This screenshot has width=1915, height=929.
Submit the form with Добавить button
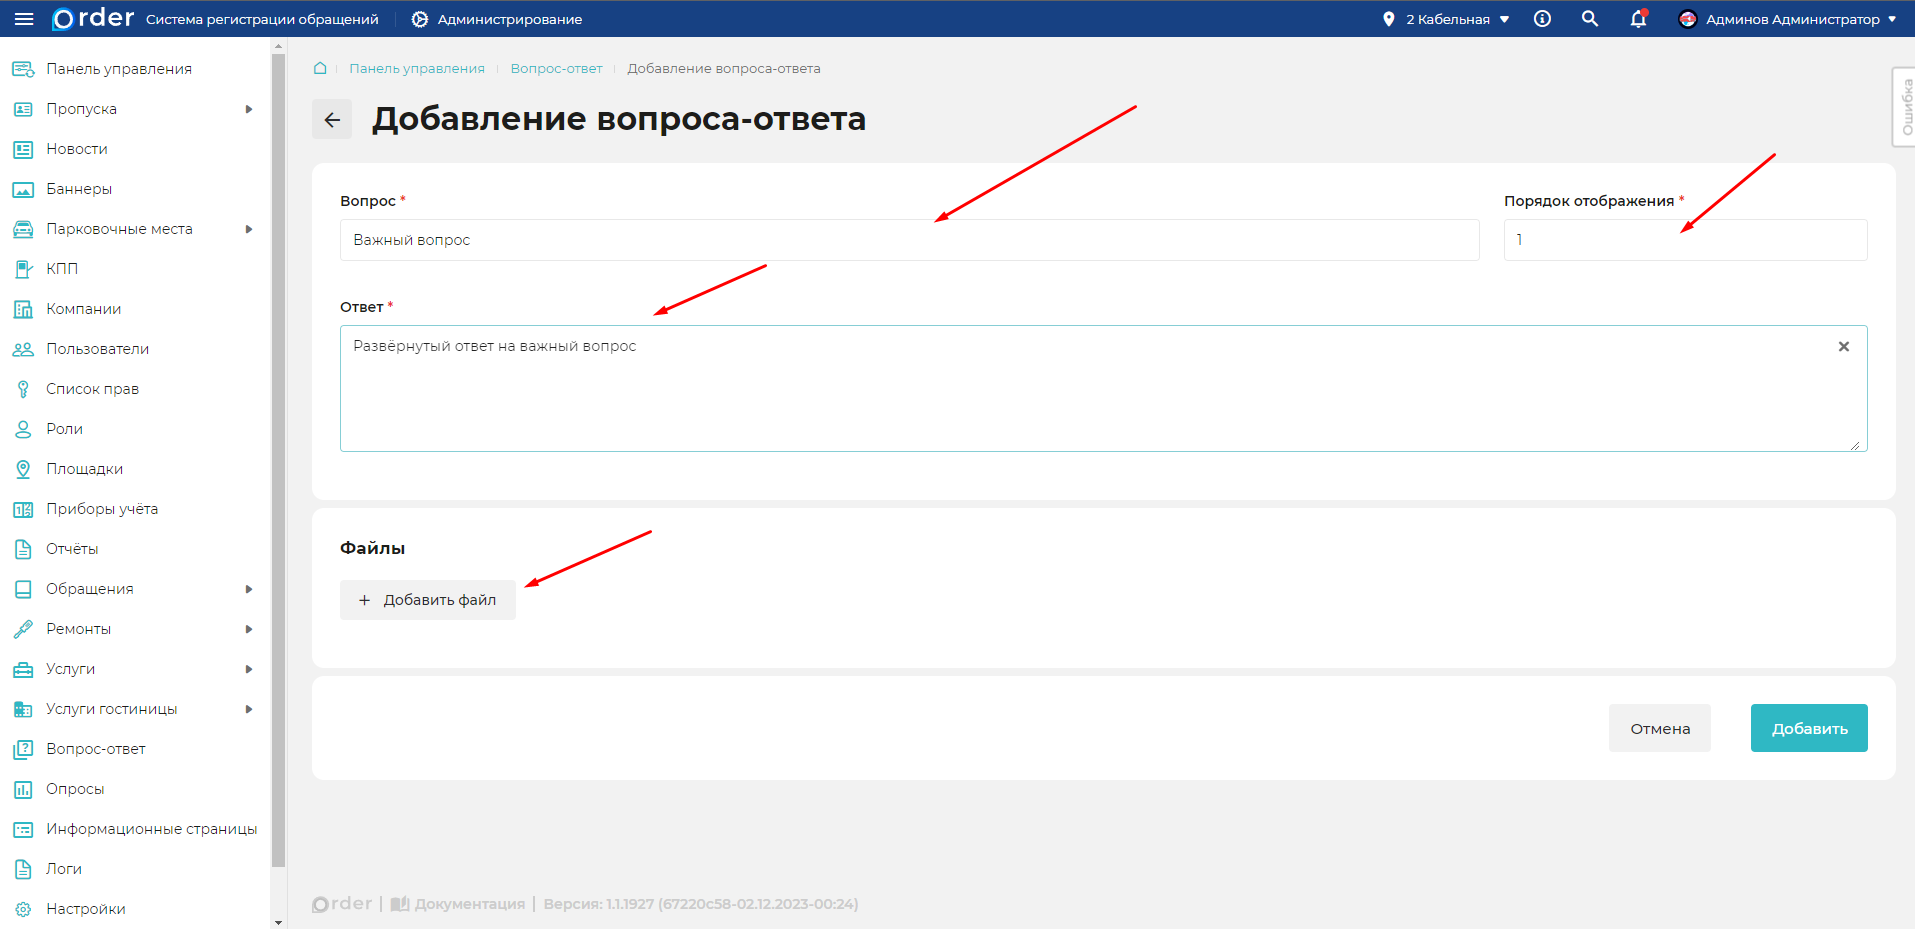click(1808, 727)
